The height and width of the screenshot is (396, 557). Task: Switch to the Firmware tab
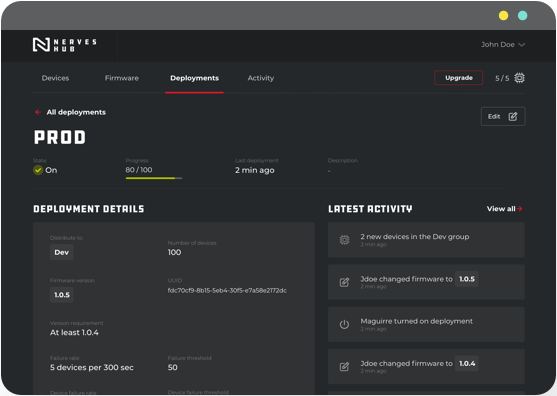point(122,78)
